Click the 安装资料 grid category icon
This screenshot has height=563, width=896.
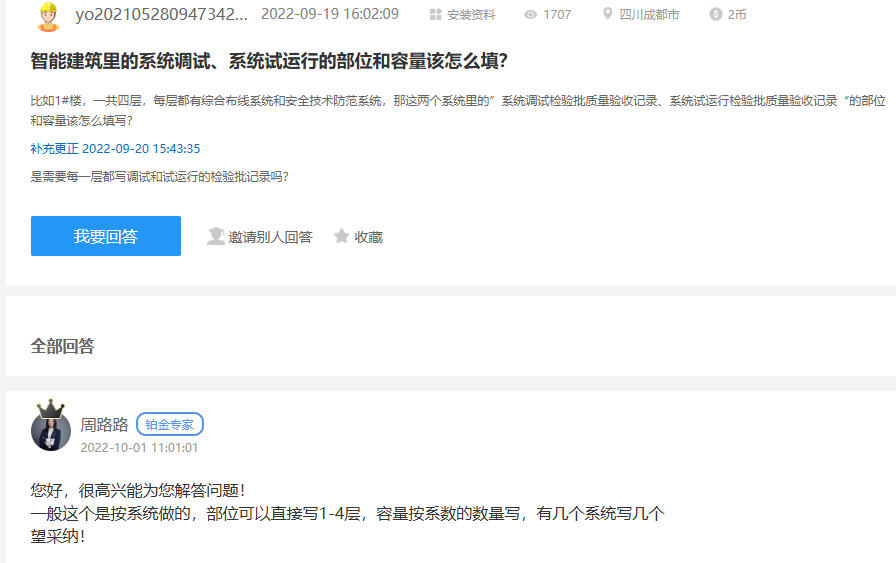coord(435,15)
